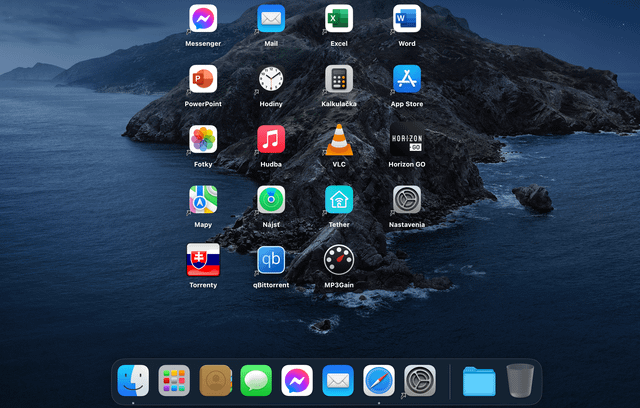The width and height of the screenshot is (640, 408).
Task: Open Contacts in the dock
Action: click(x=215, y=380)
